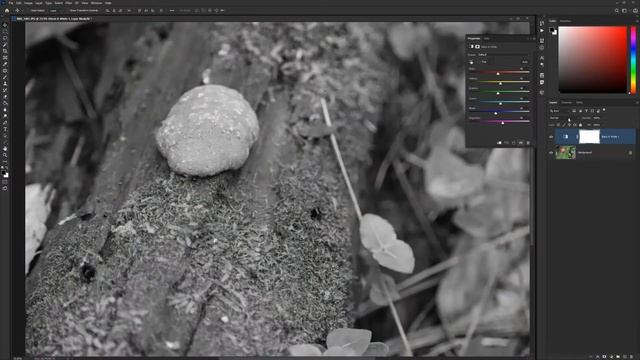The image size is (640, 360).
Task: Select the Eraser tool
Action: tap(5, 97)
